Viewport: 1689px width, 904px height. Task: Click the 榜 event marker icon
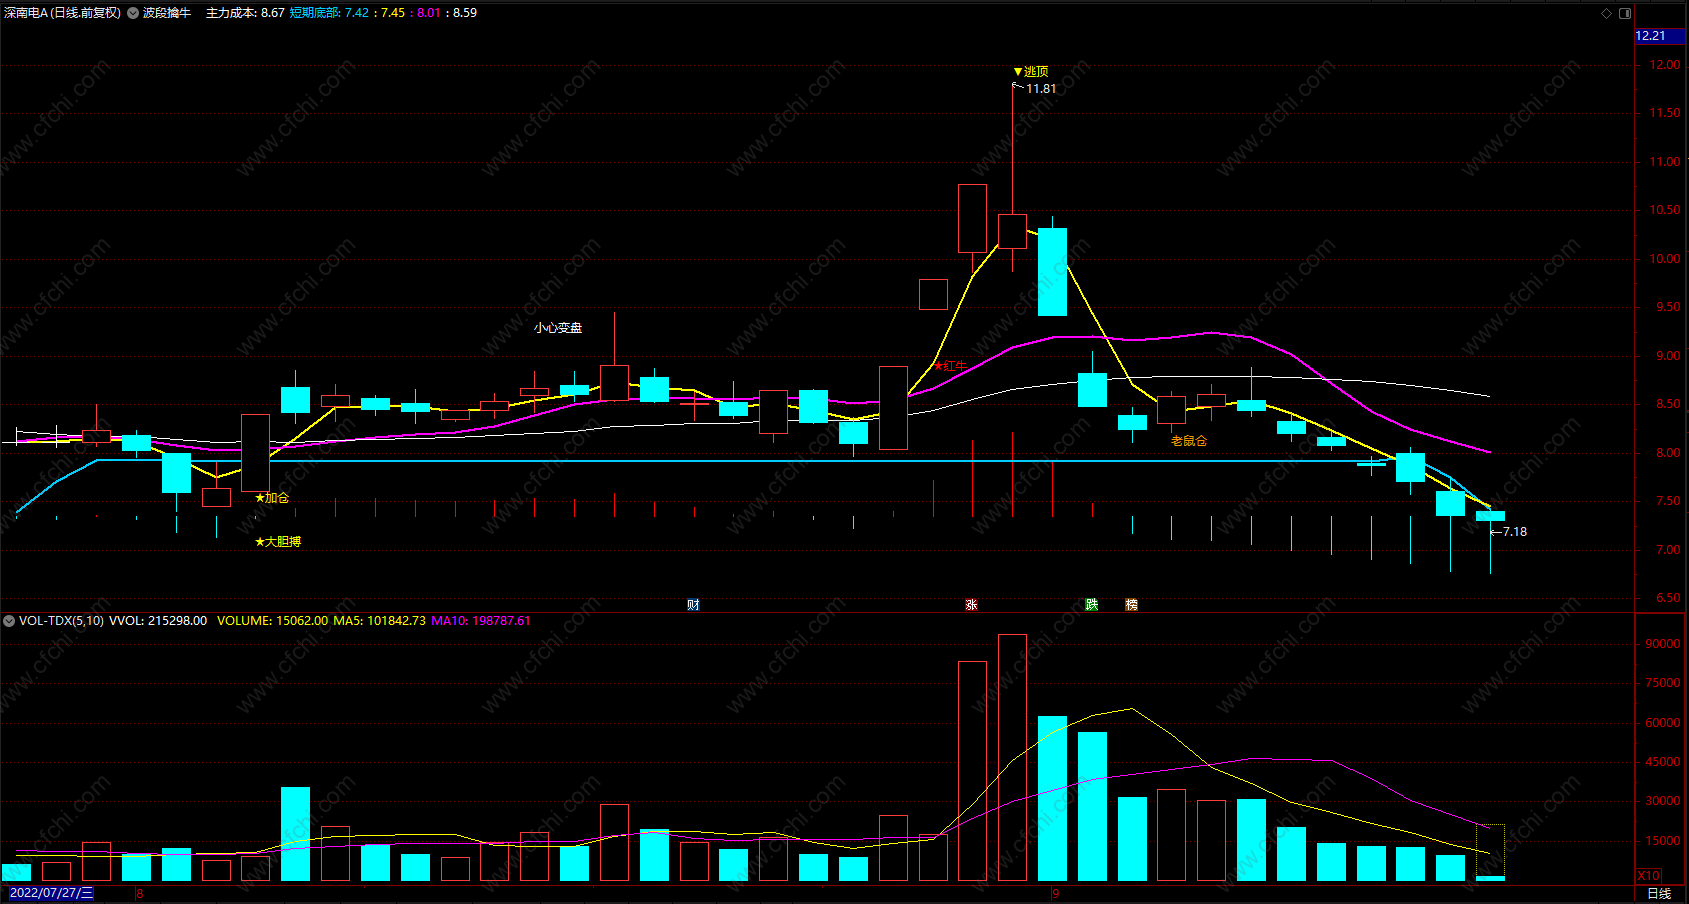(x=1132, y=605)
